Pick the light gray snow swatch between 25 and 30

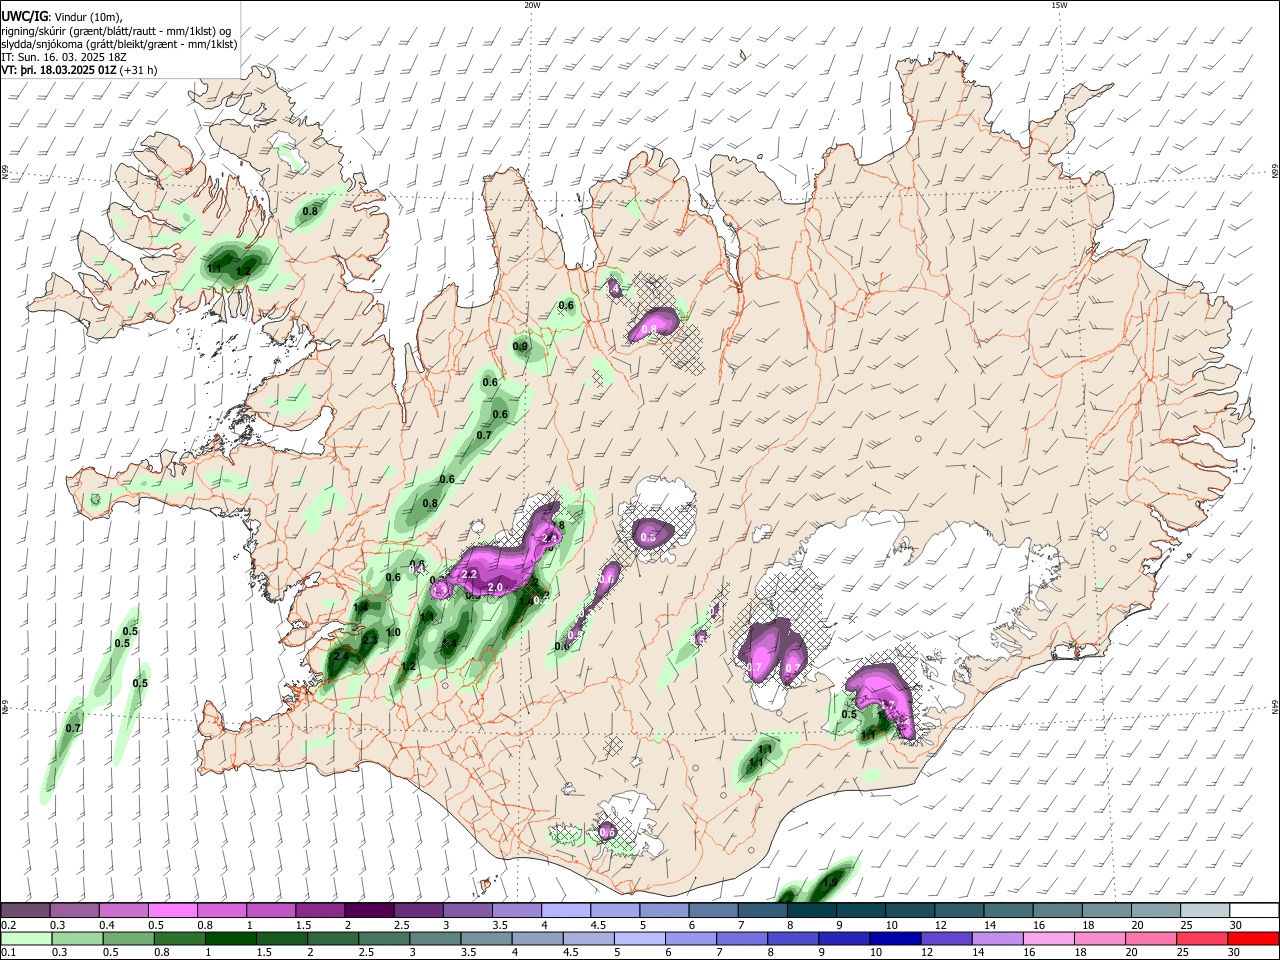(x=1205, y=910)
